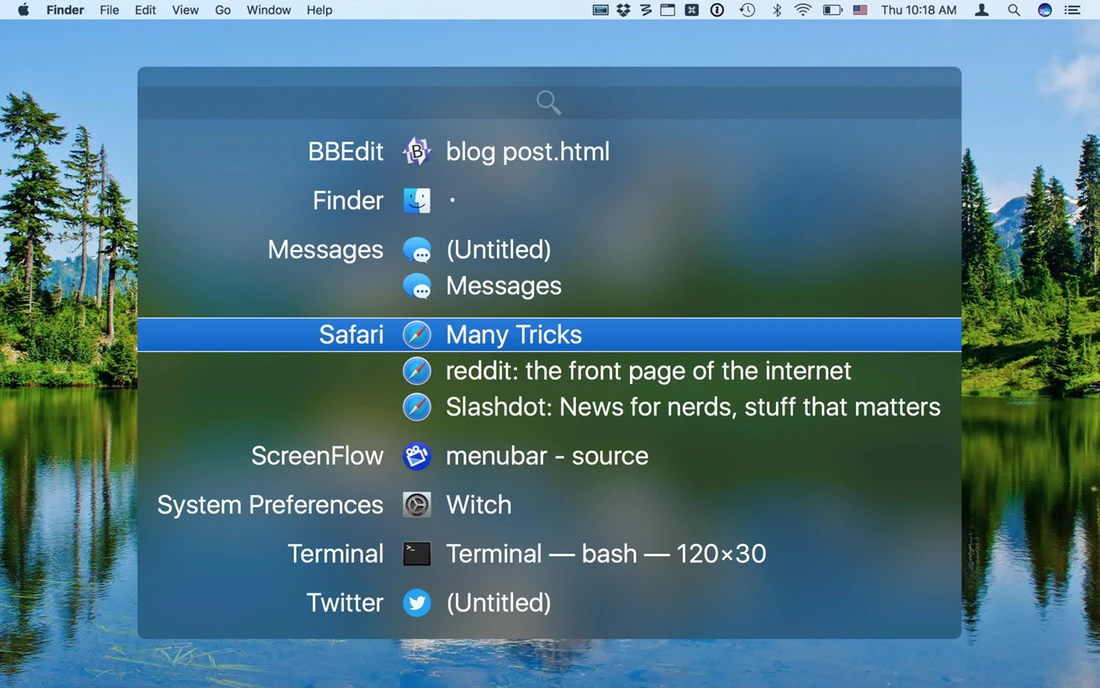1100x688 pixels.
Task: Click the System Preferences app name label
Action: 270,505
